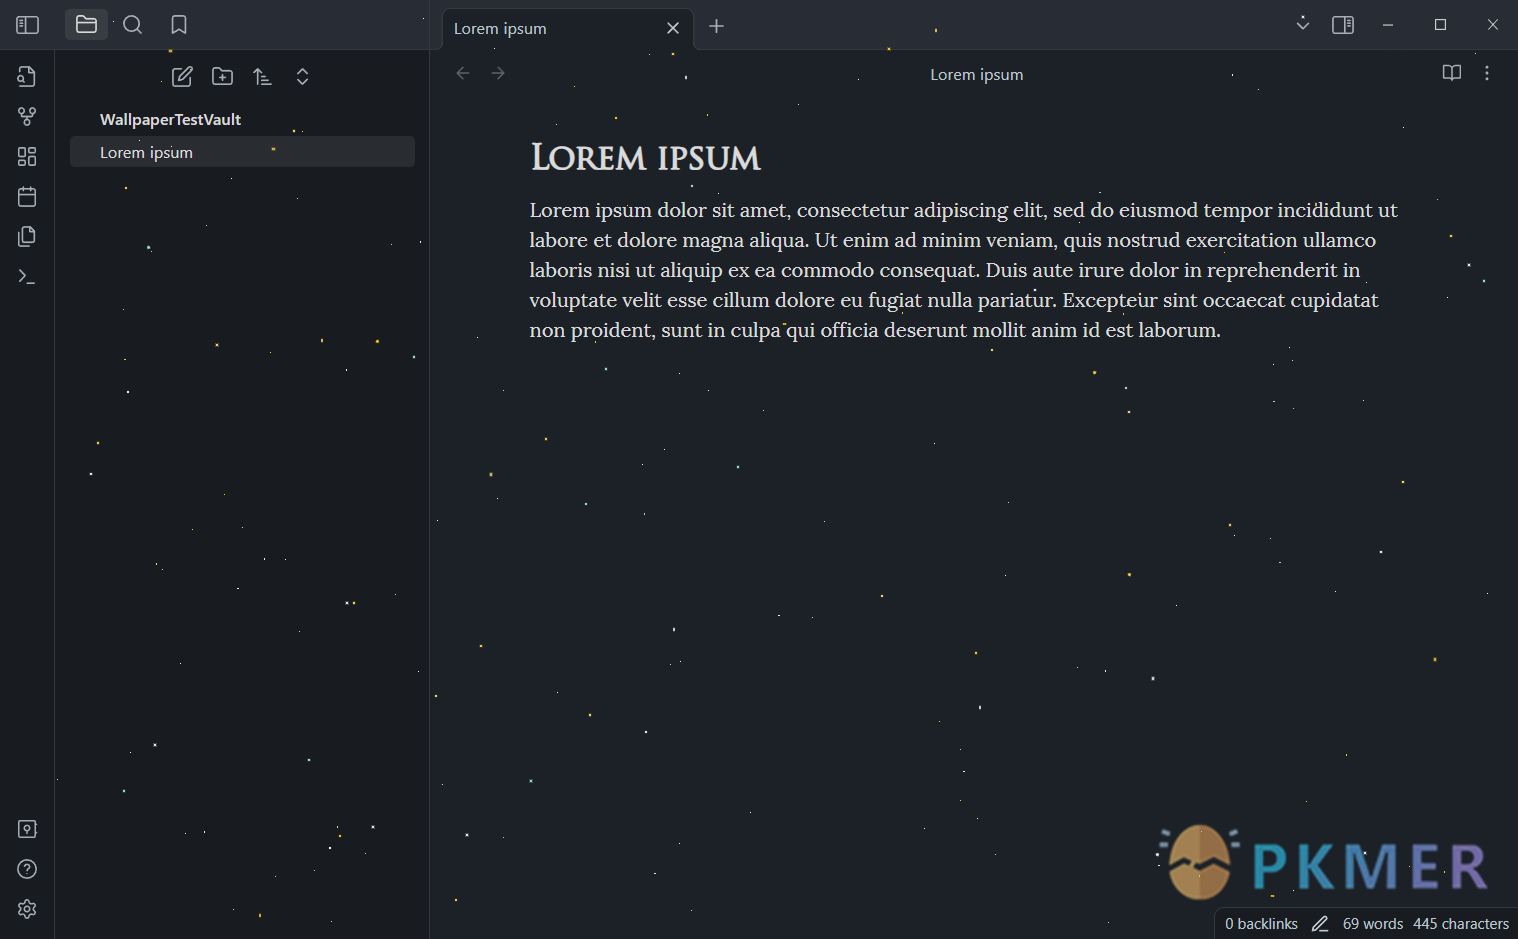
Task: Create a new folder in explorer
Action: (x=222, y=77)
